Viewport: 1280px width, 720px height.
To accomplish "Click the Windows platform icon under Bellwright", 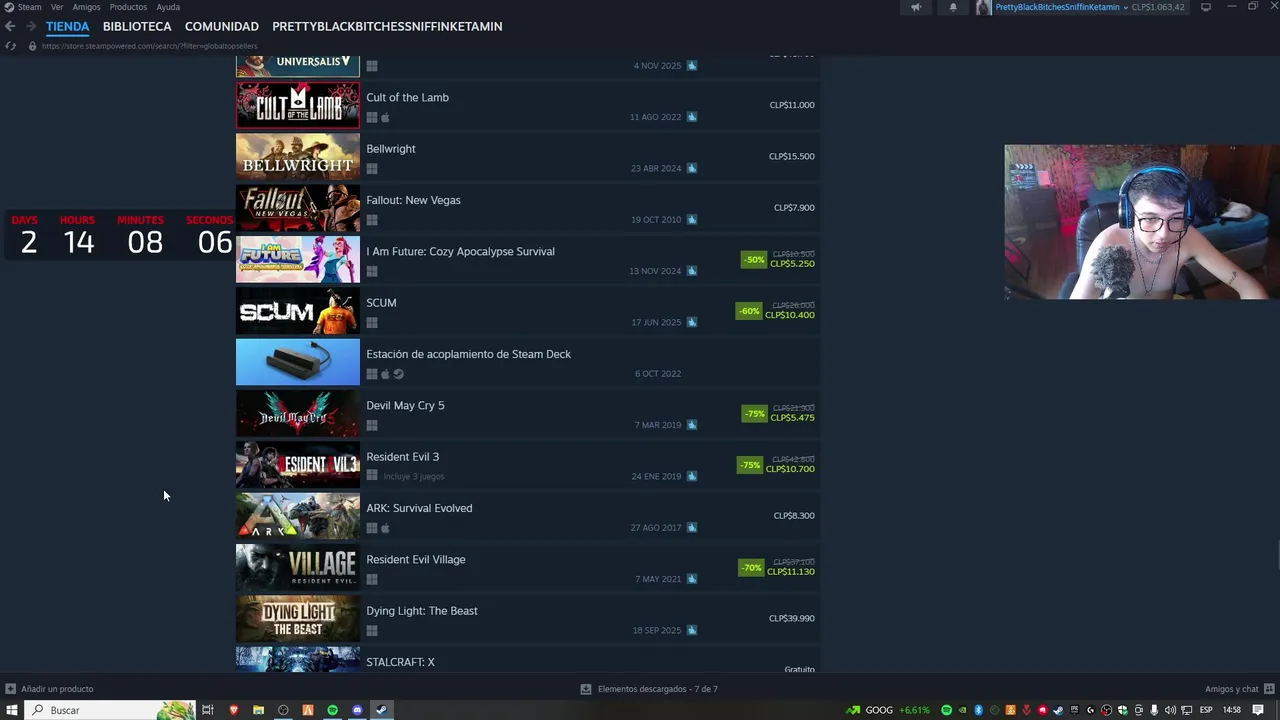I will coord(372,169).
